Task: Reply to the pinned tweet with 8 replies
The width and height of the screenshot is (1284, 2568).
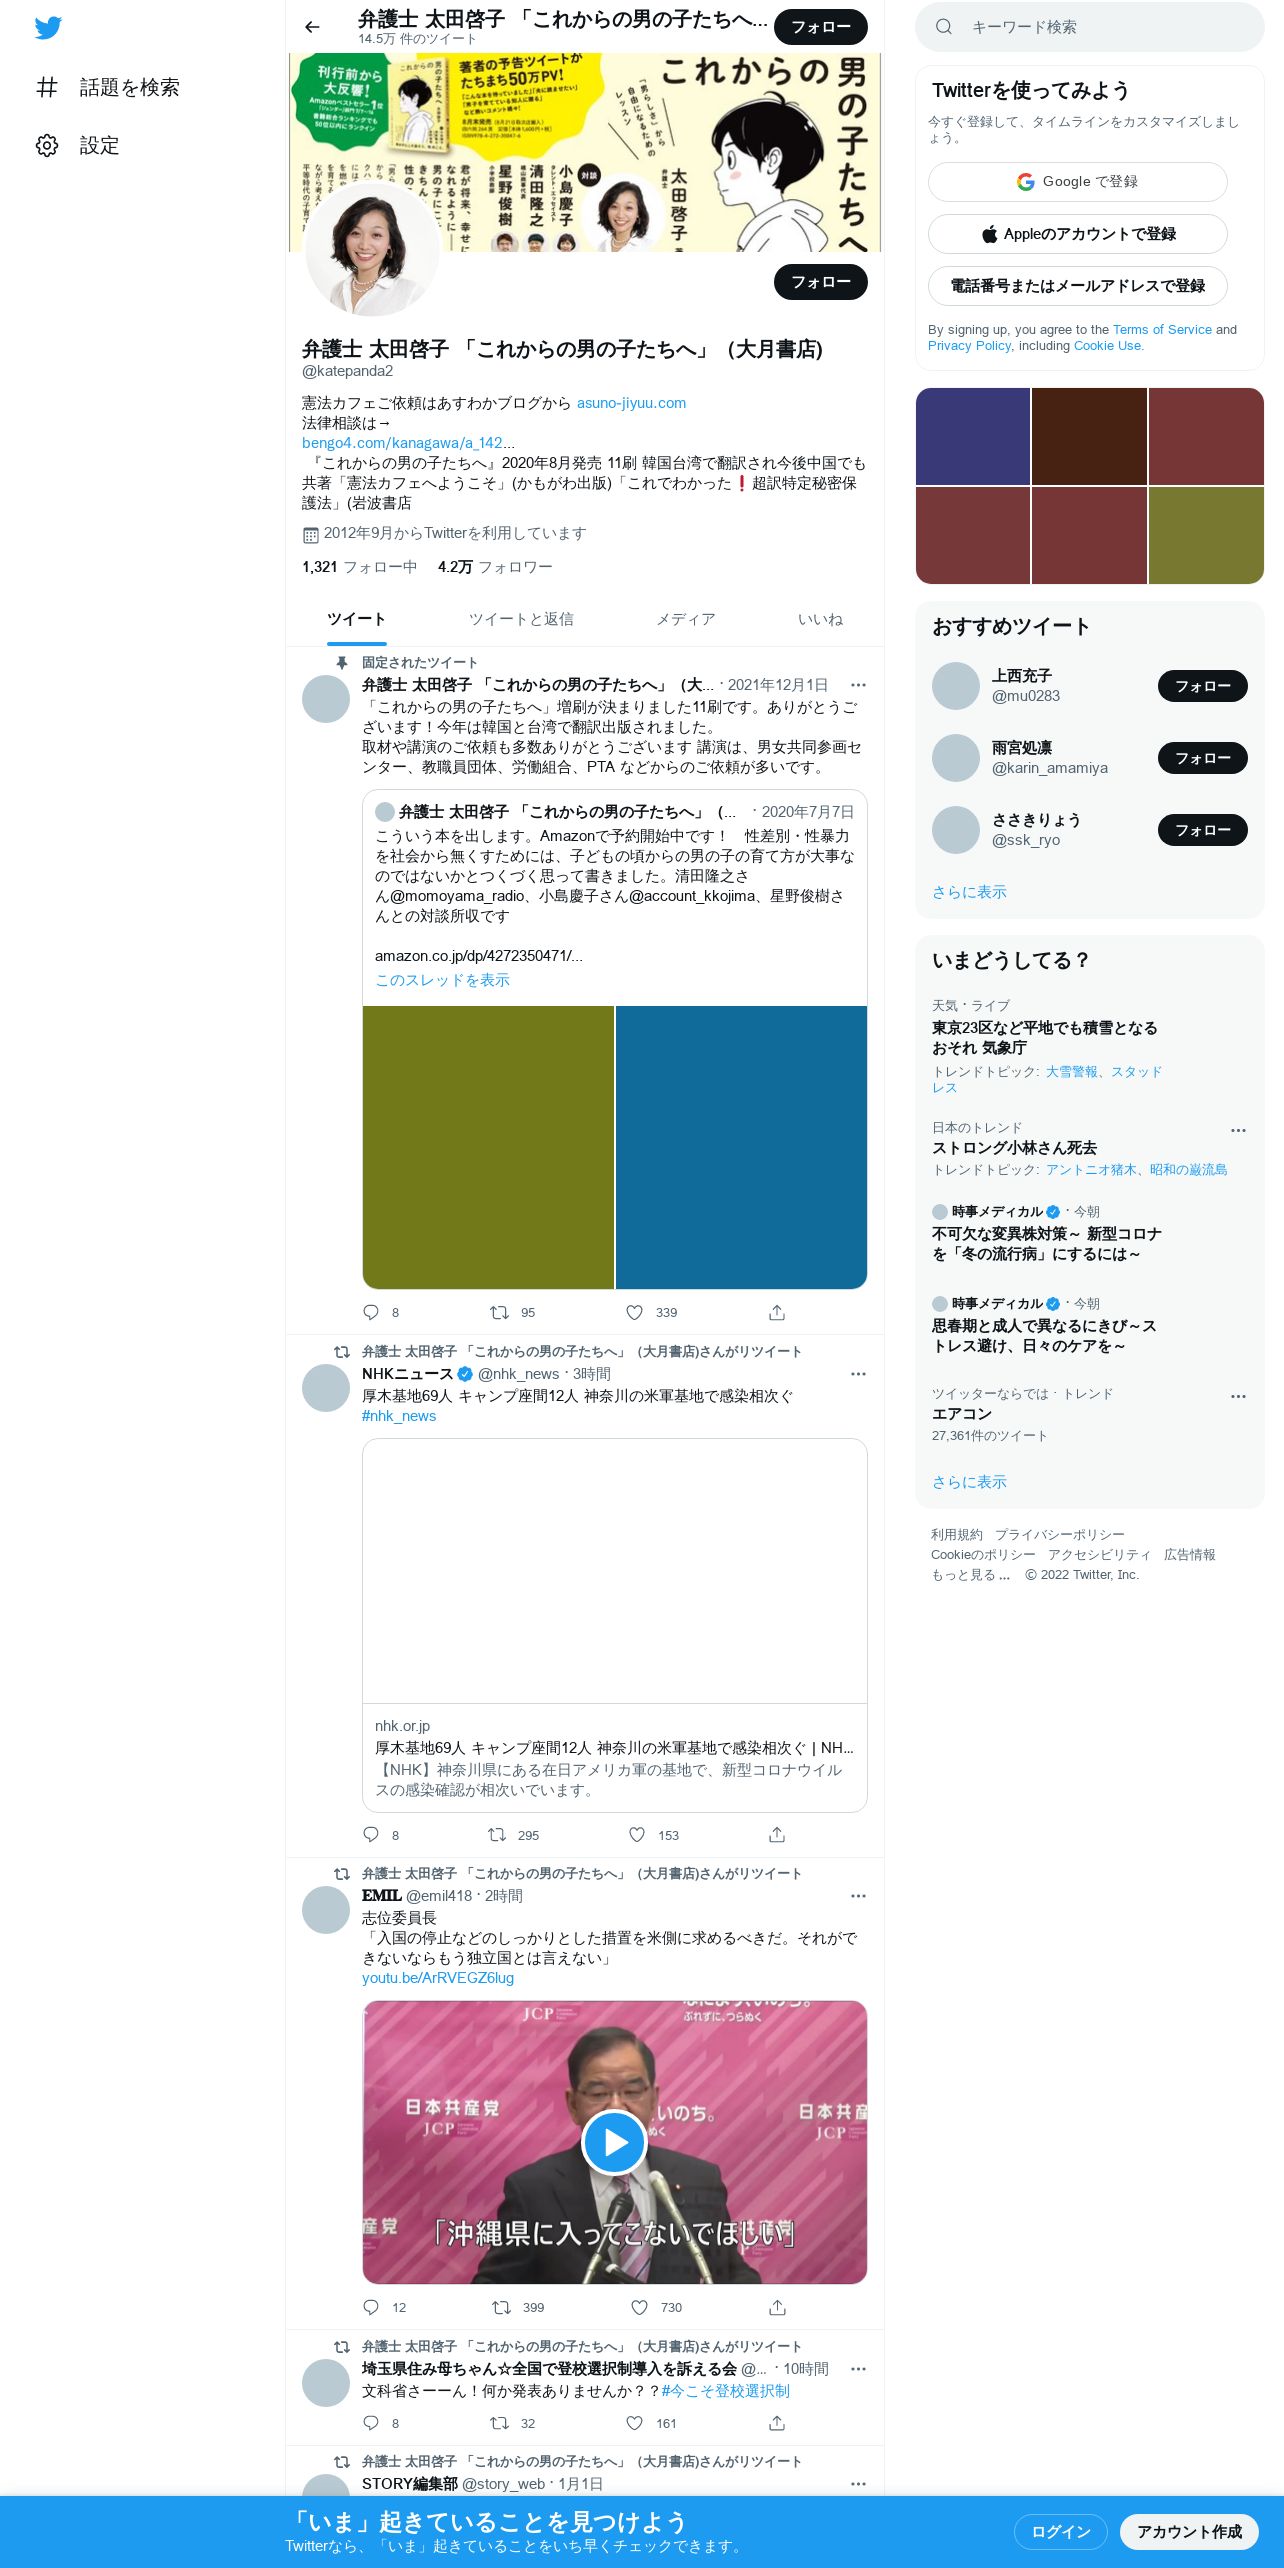Action: click(371, 1312)
